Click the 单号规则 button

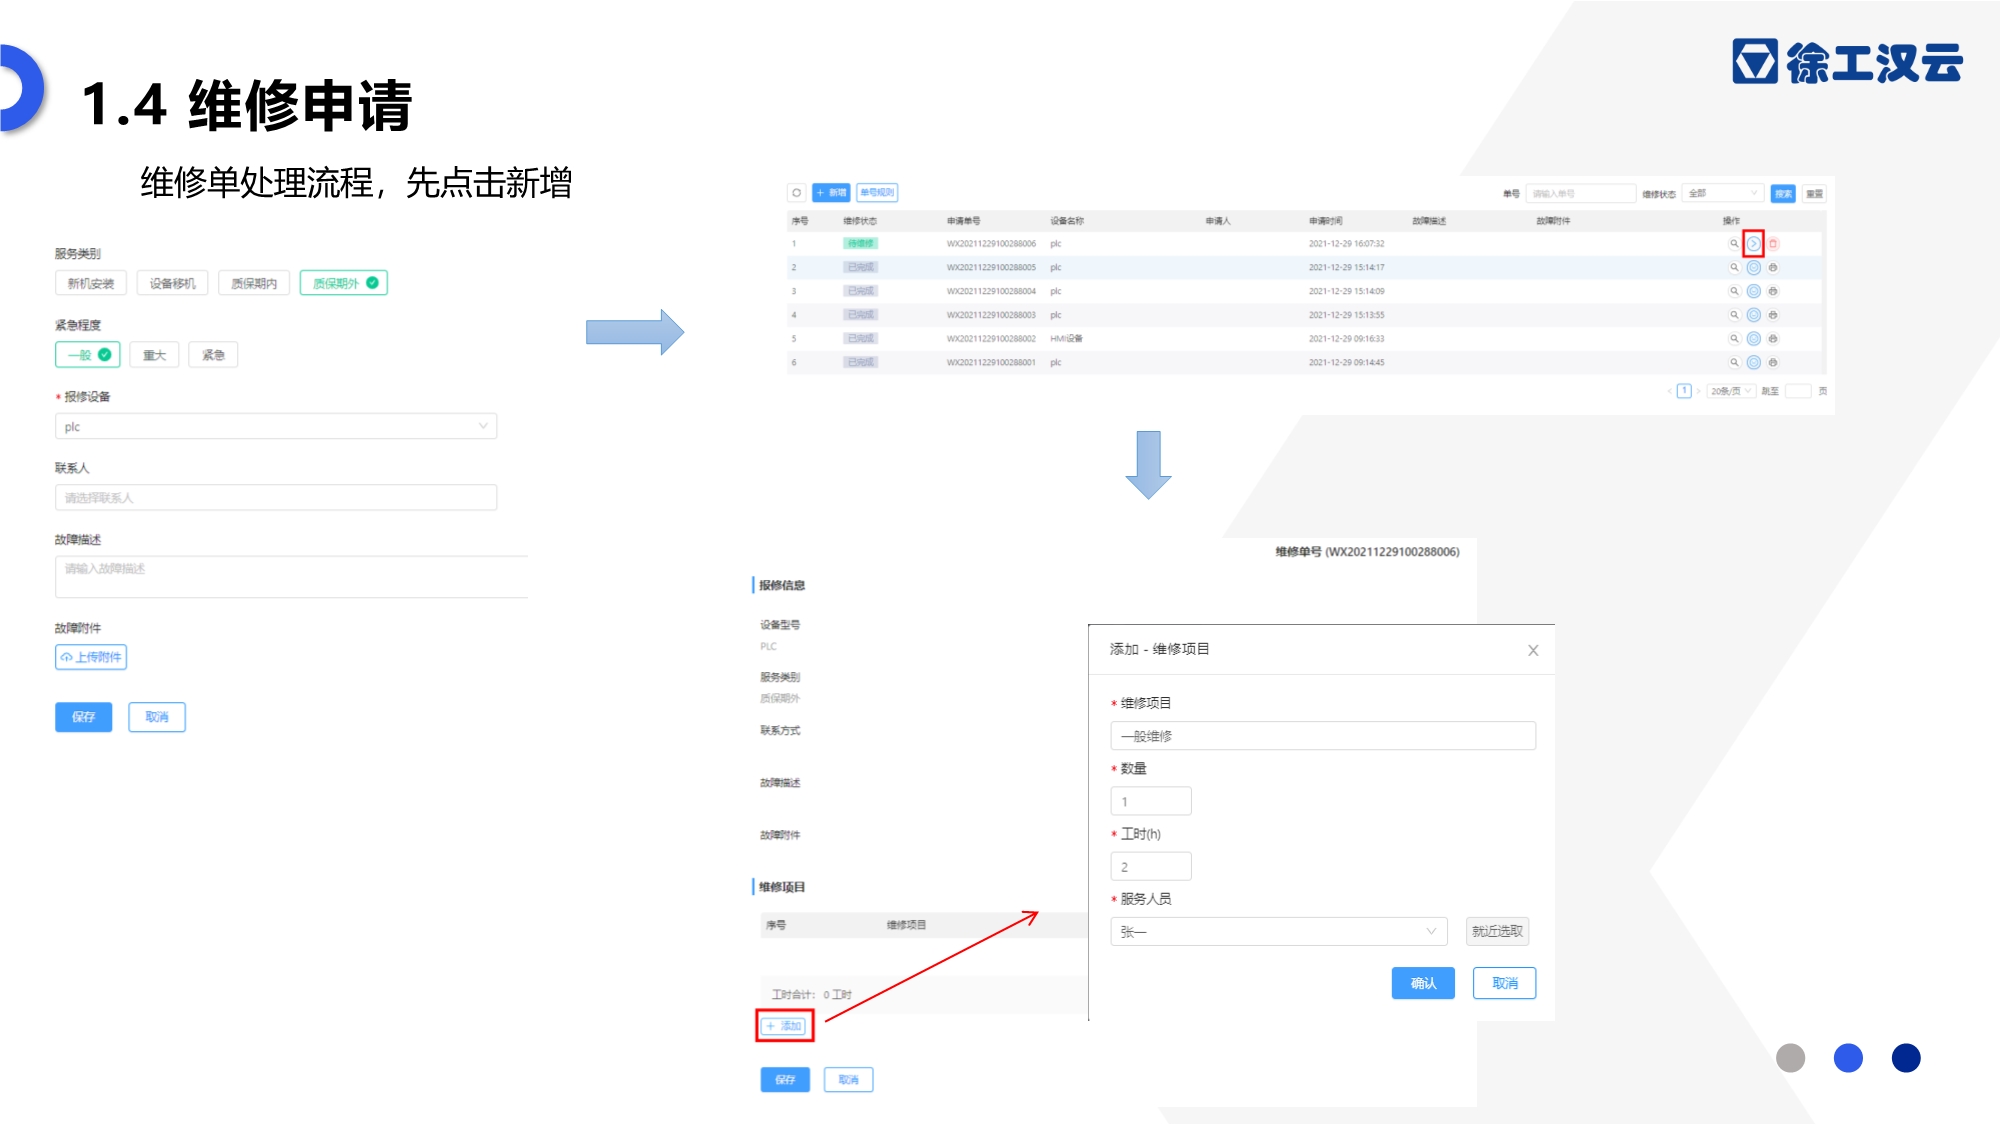877,193
